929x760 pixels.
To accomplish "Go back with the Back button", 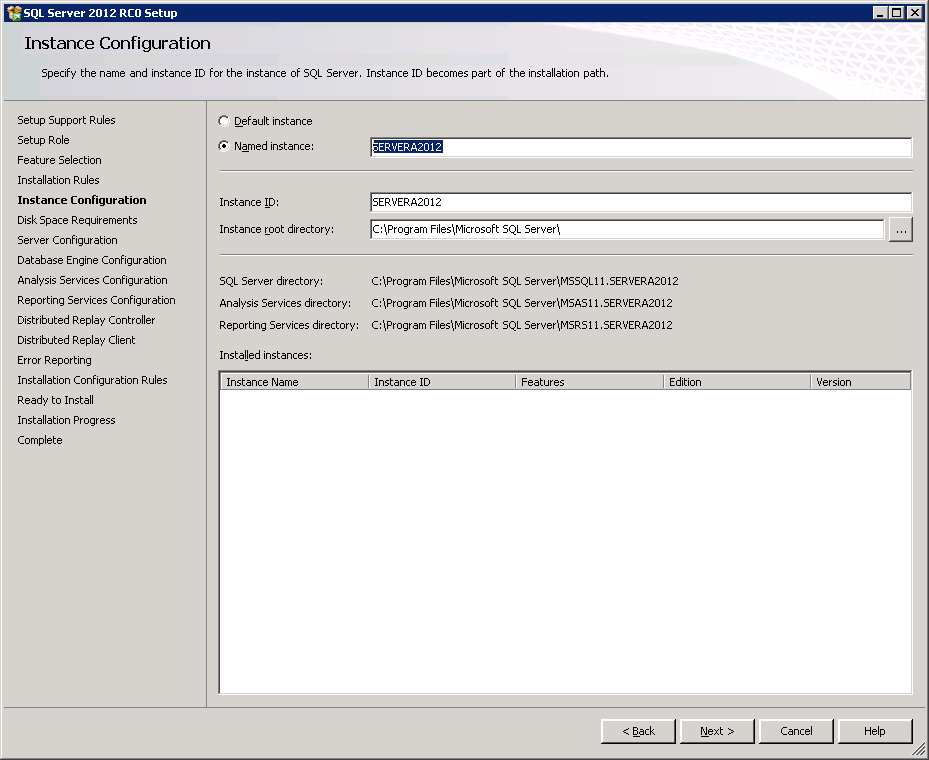I will click(638, 731).
